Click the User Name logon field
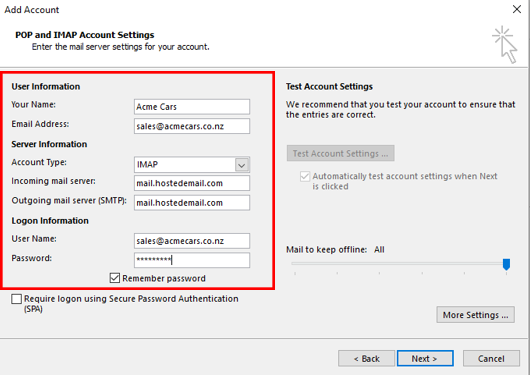Image resolution: width=530 pixels, height=376 pixels. click(192, 241)
